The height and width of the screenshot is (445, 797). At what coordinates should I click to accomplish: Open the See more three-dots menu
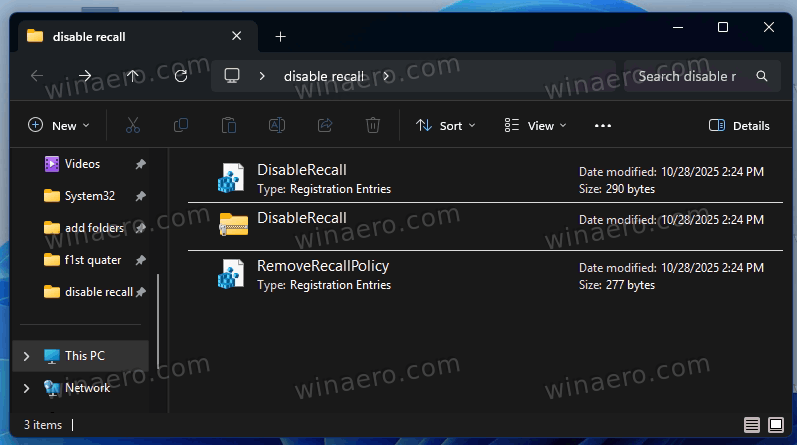(603, 126)
